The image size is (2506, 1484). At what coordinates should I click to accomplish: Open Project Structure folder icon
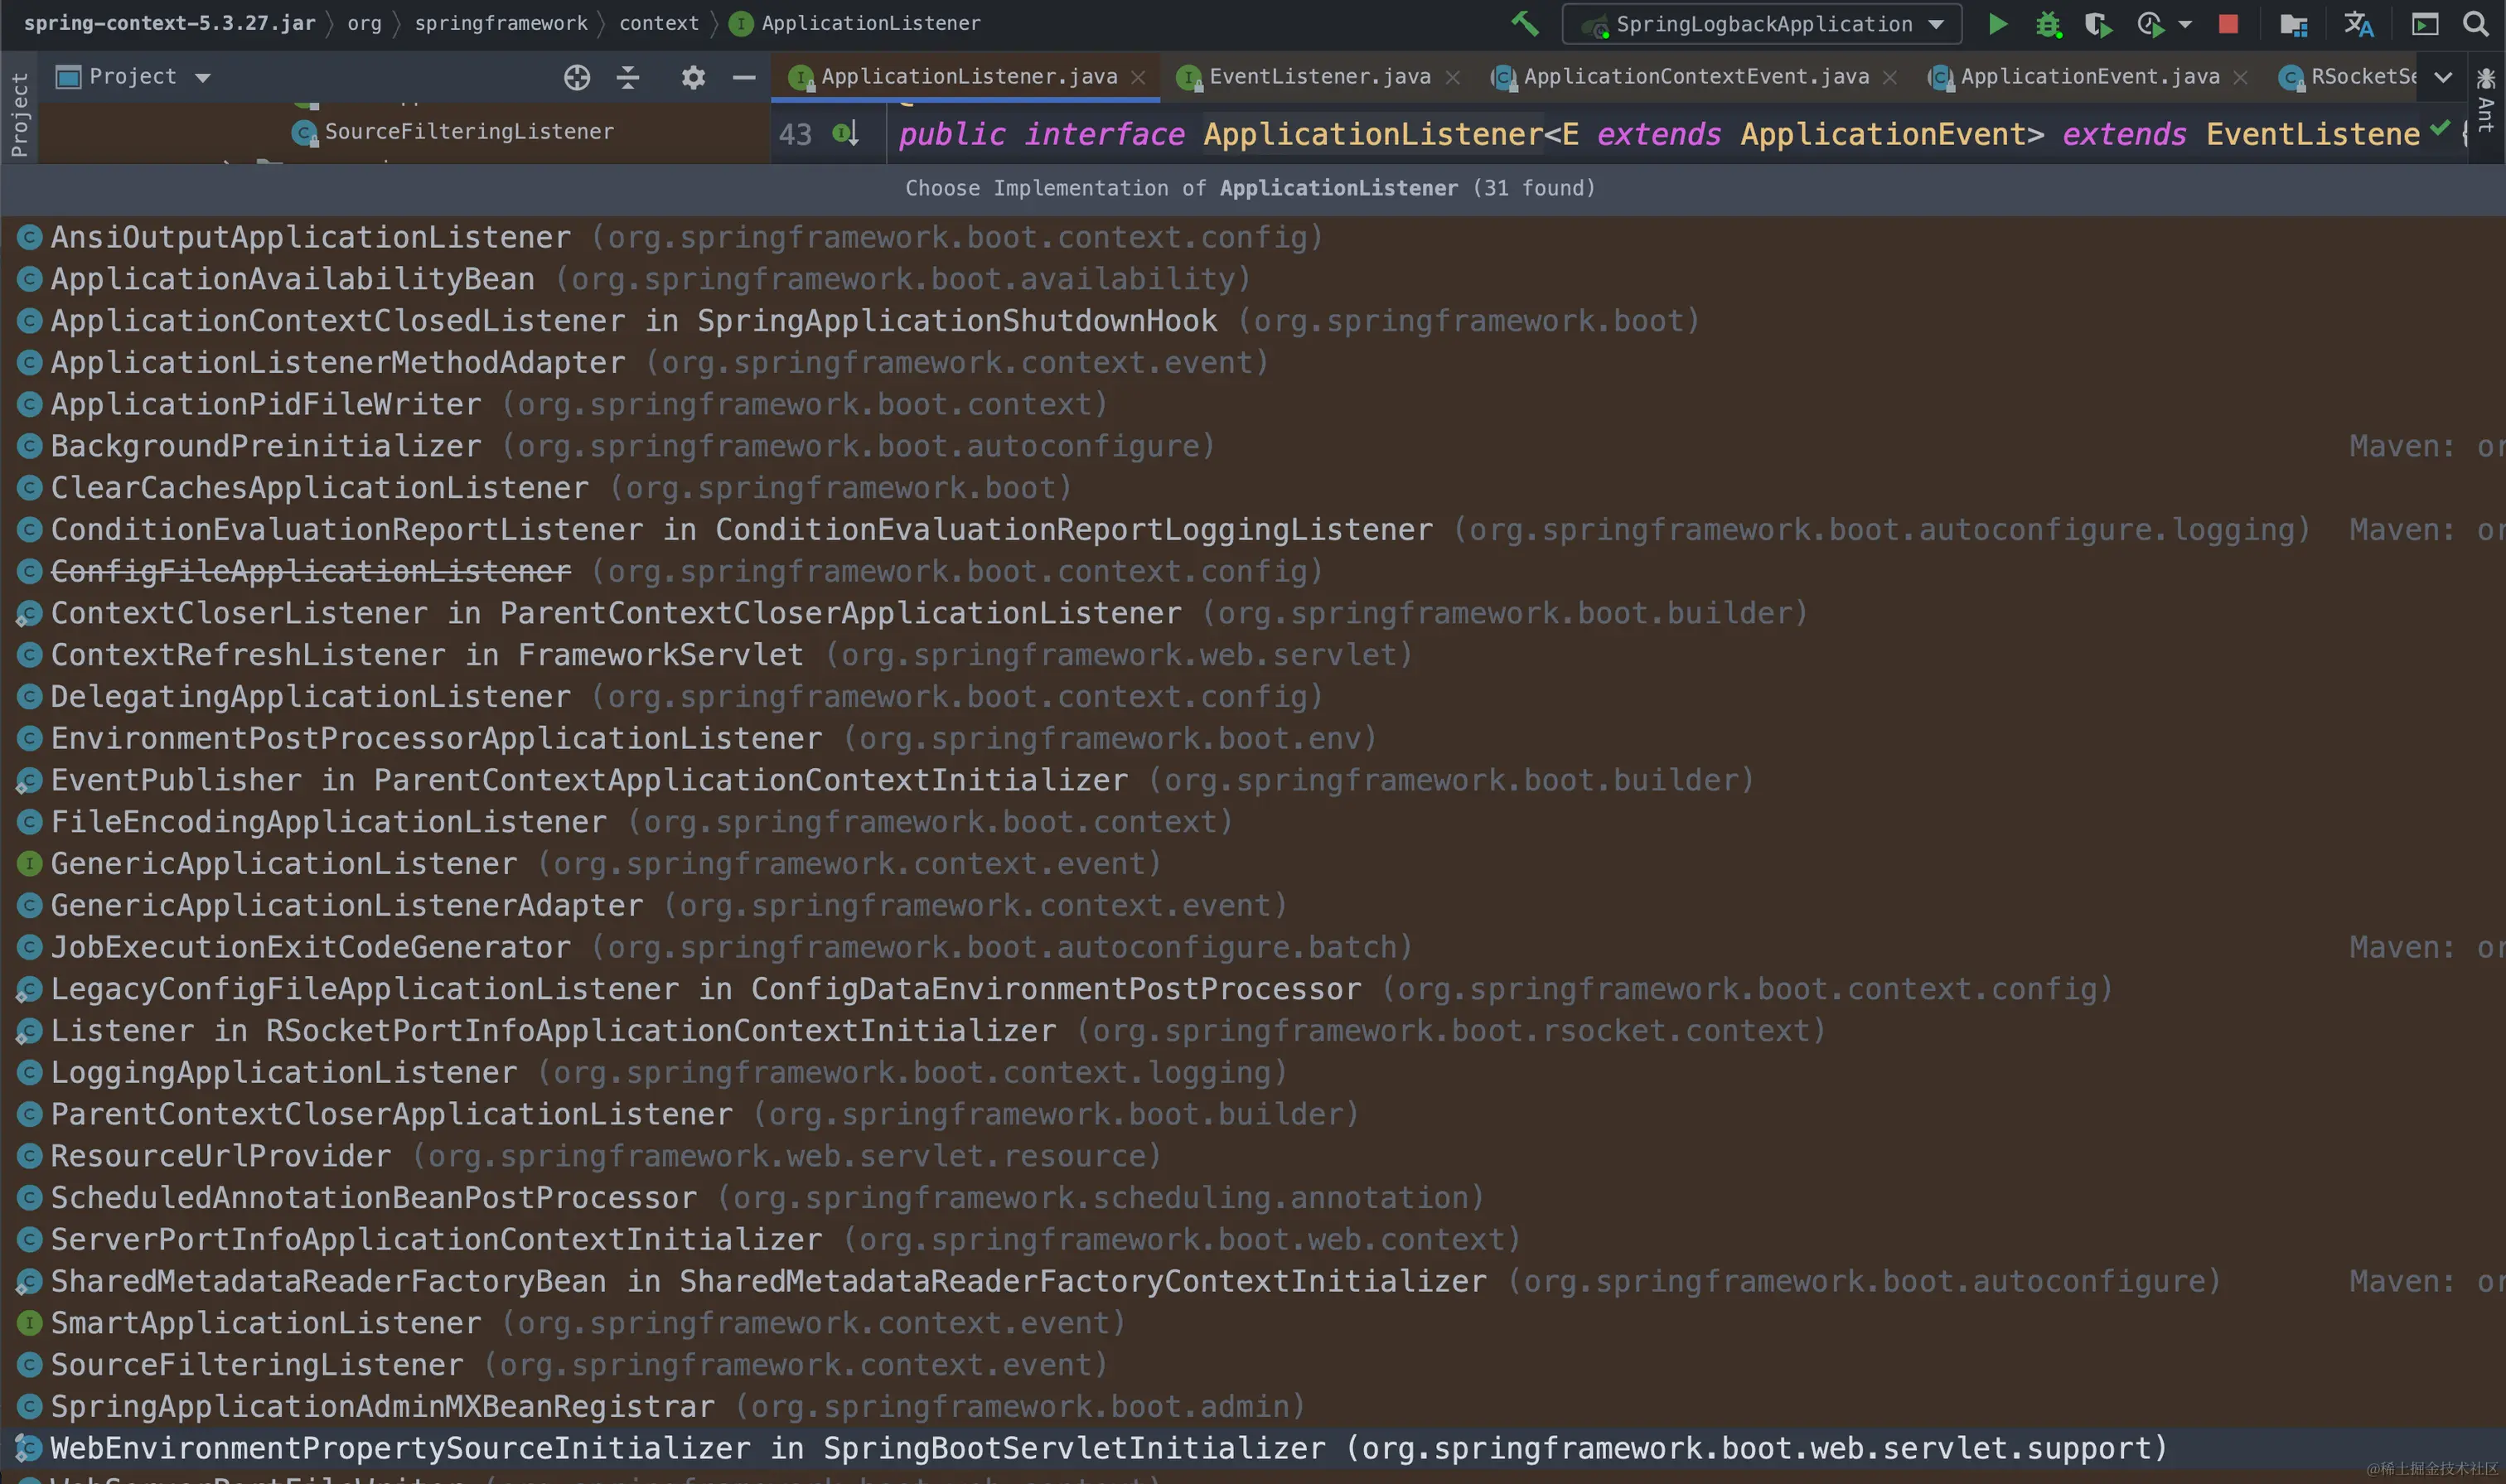[x=2292, y=23]
